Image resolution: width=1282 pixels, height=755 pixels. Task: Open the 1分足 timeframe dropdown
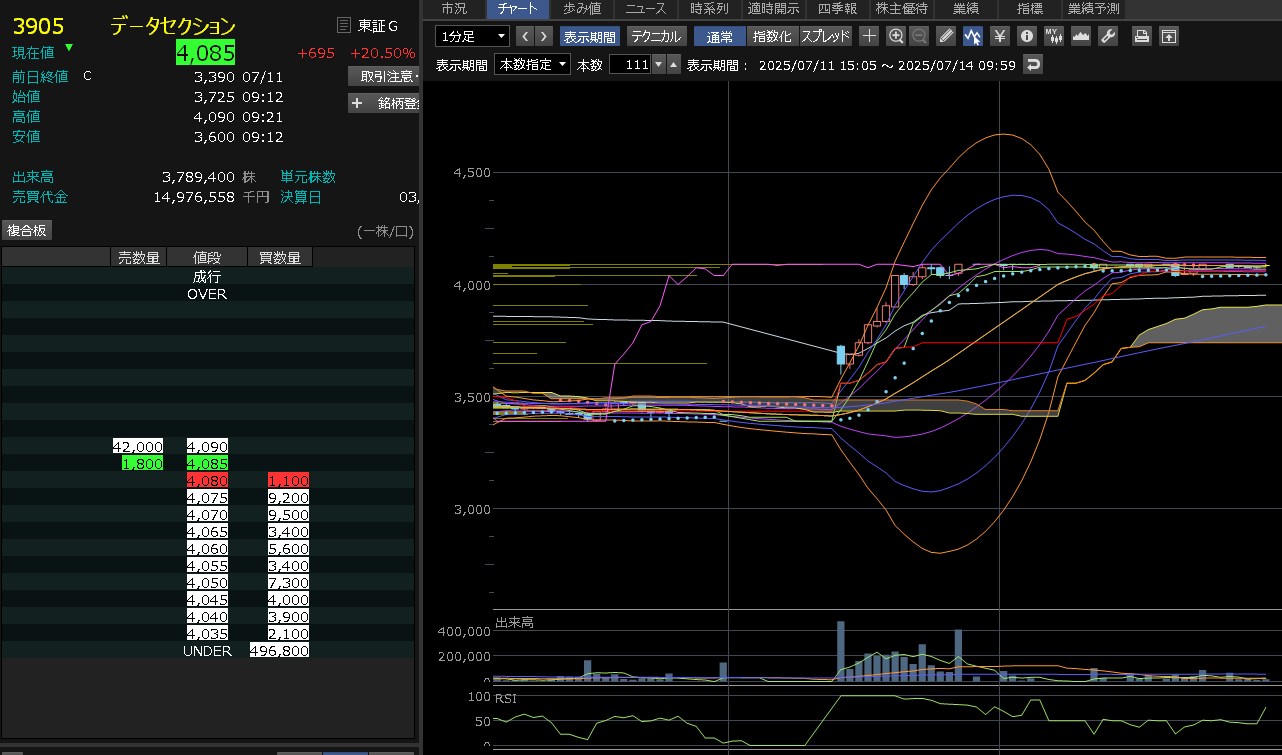[473, 36]
